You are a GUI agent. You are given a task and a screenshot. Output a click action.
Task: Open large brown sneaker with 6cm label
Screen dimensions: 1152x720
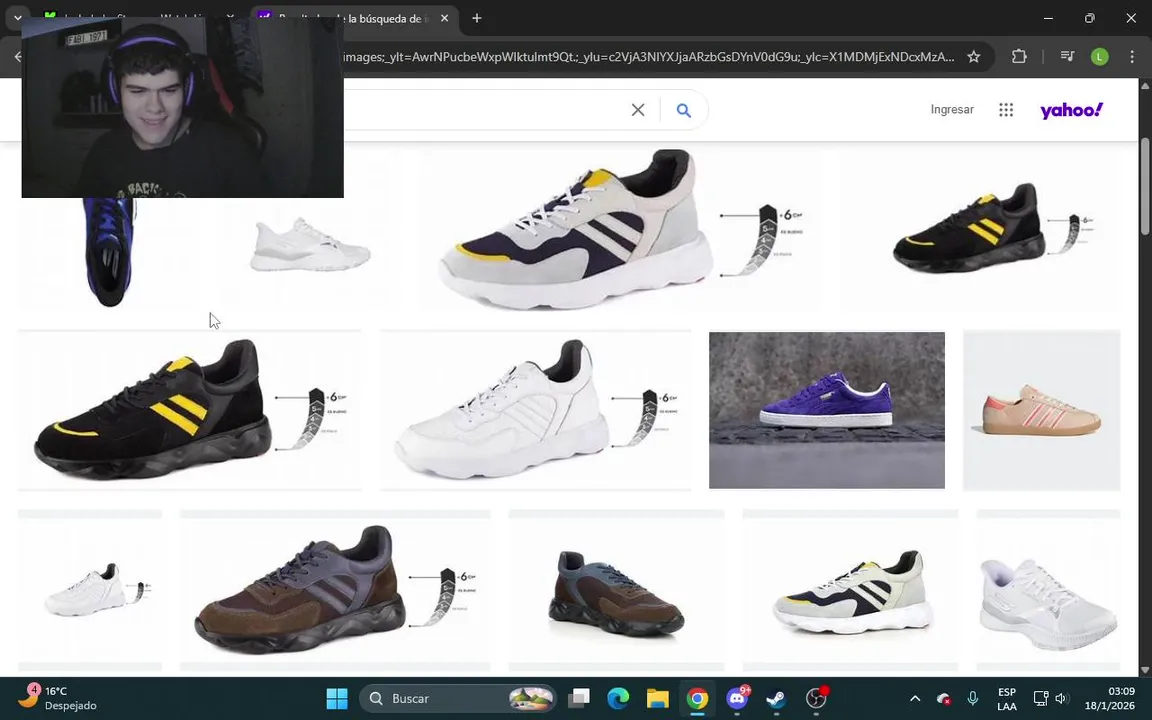tap(335, 589)
